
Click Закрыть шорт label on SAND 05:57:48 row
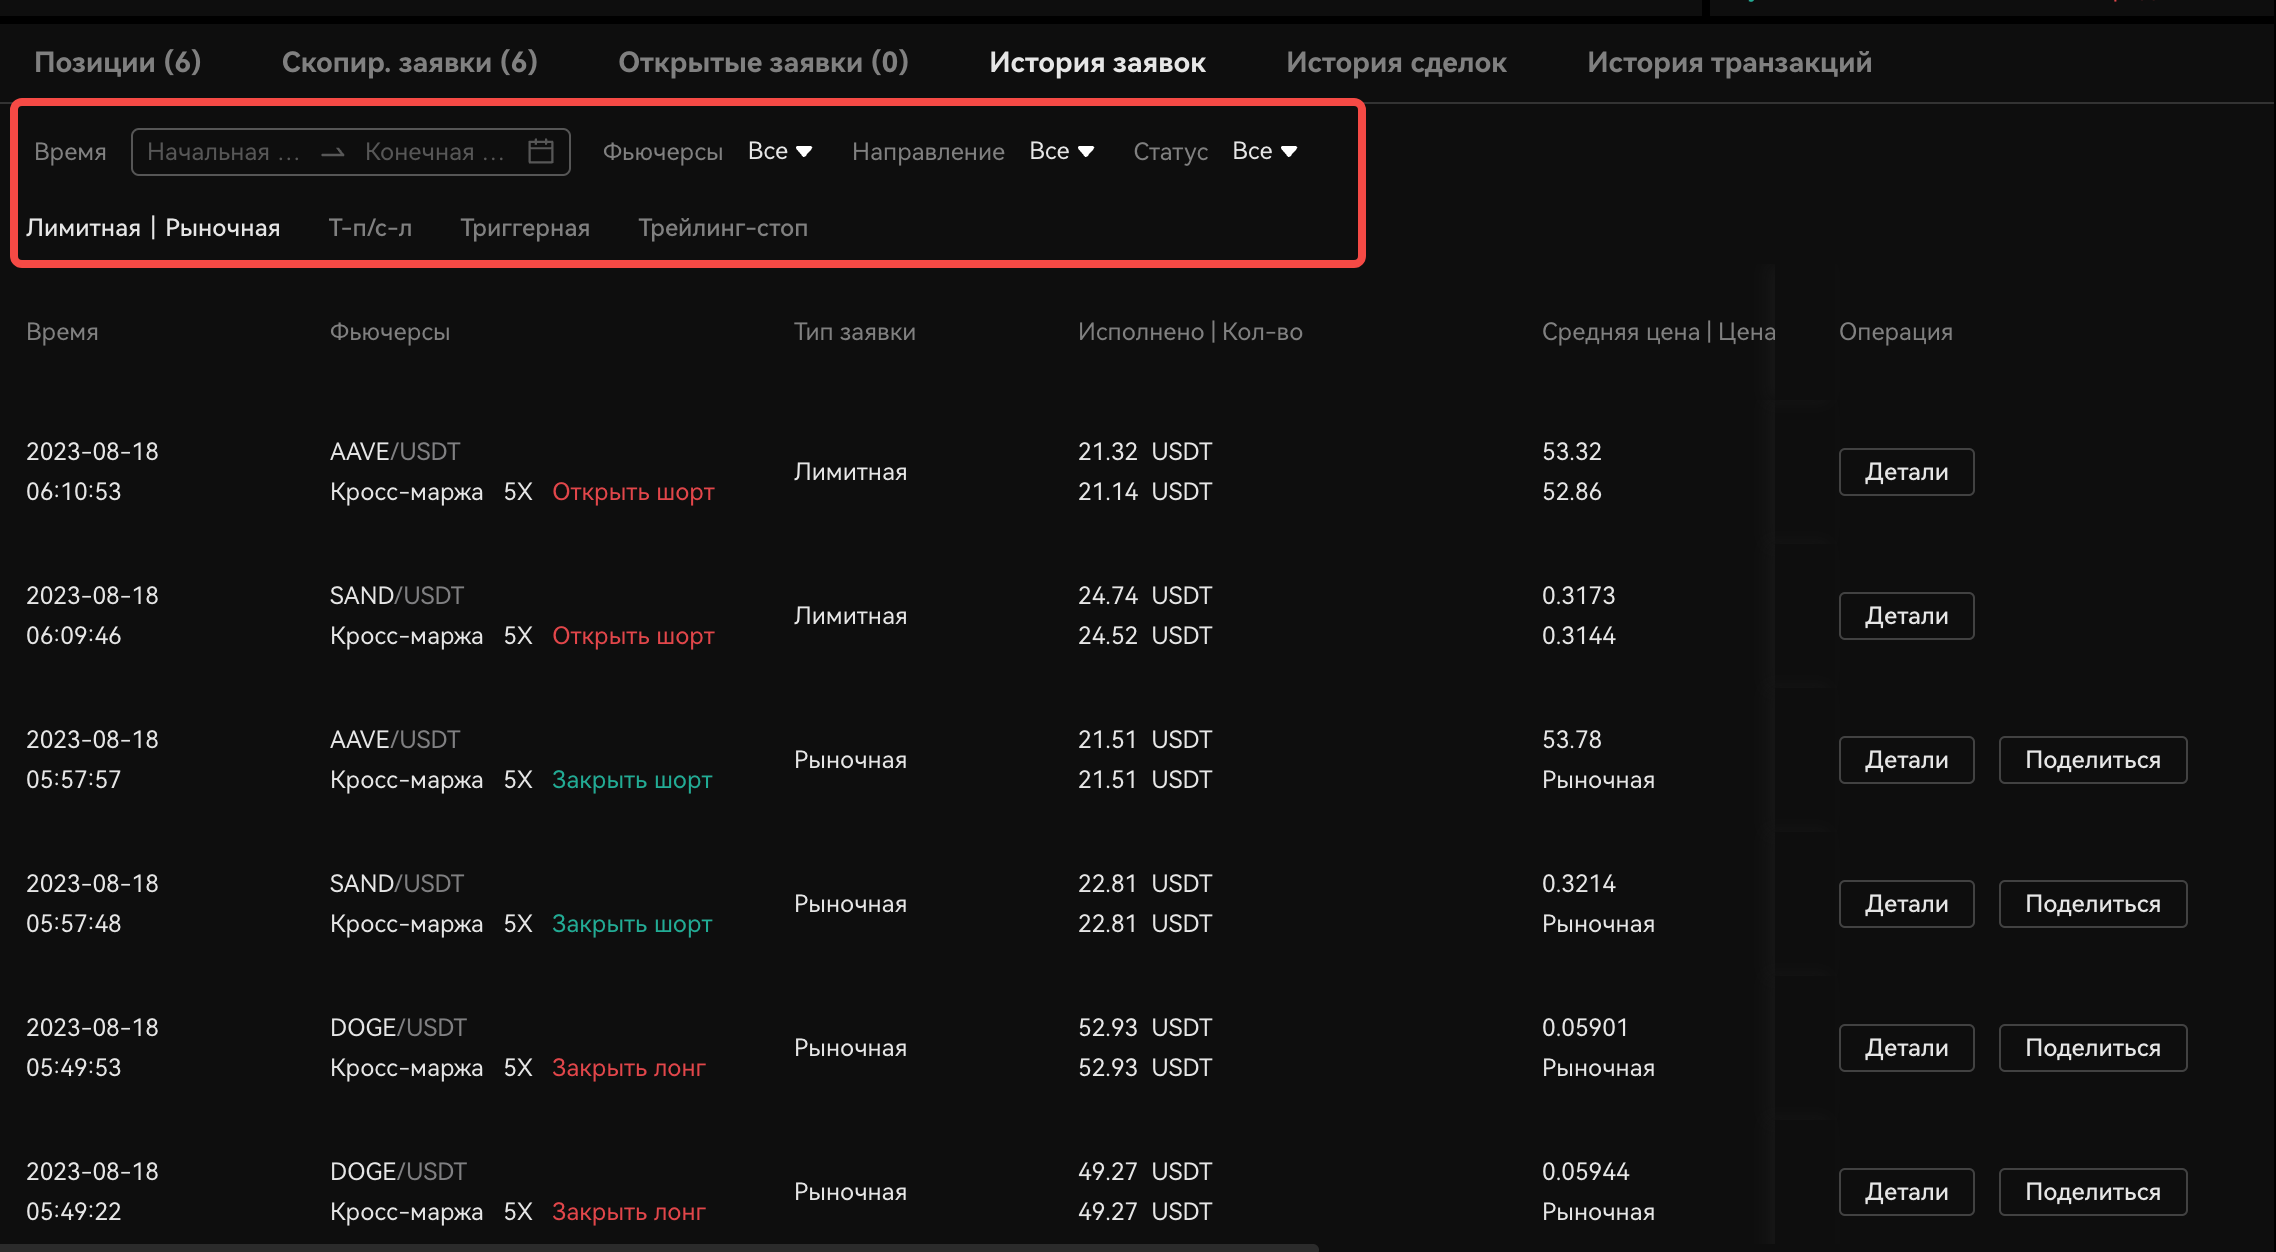[632, 924]
